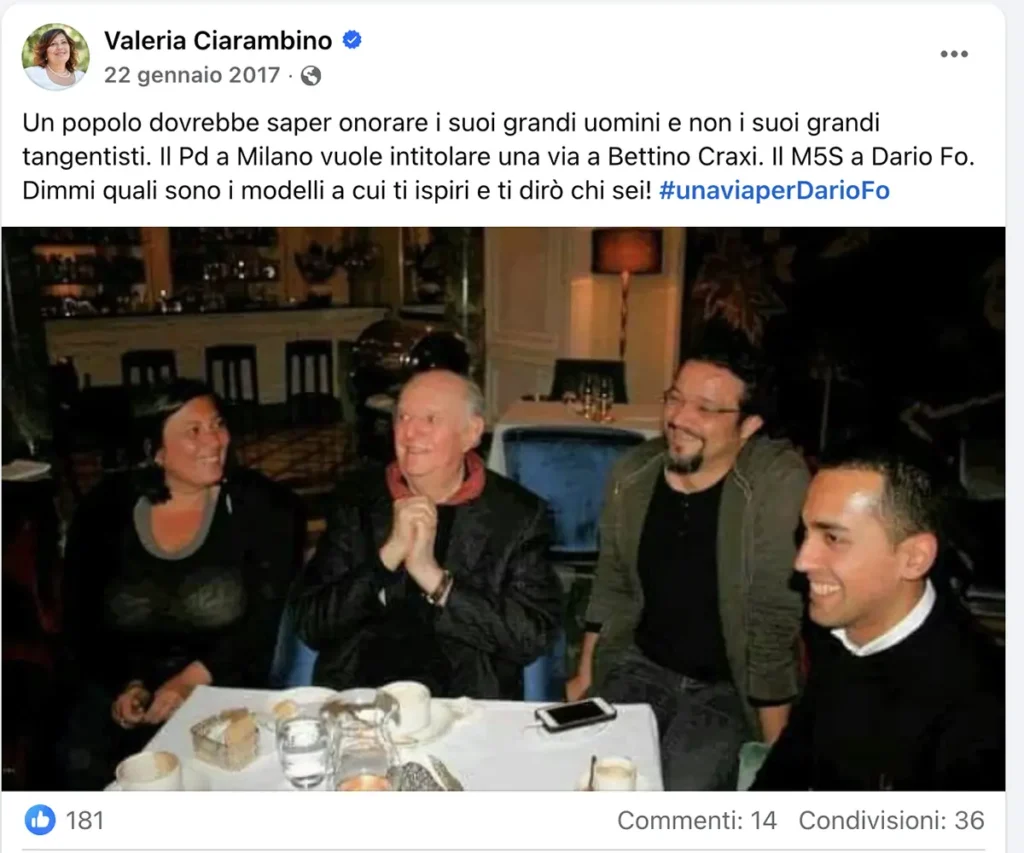The height and width of the screenshot is (853, 1024).
Task: Click the glass of water in photo
Action: tap(302, 751)
